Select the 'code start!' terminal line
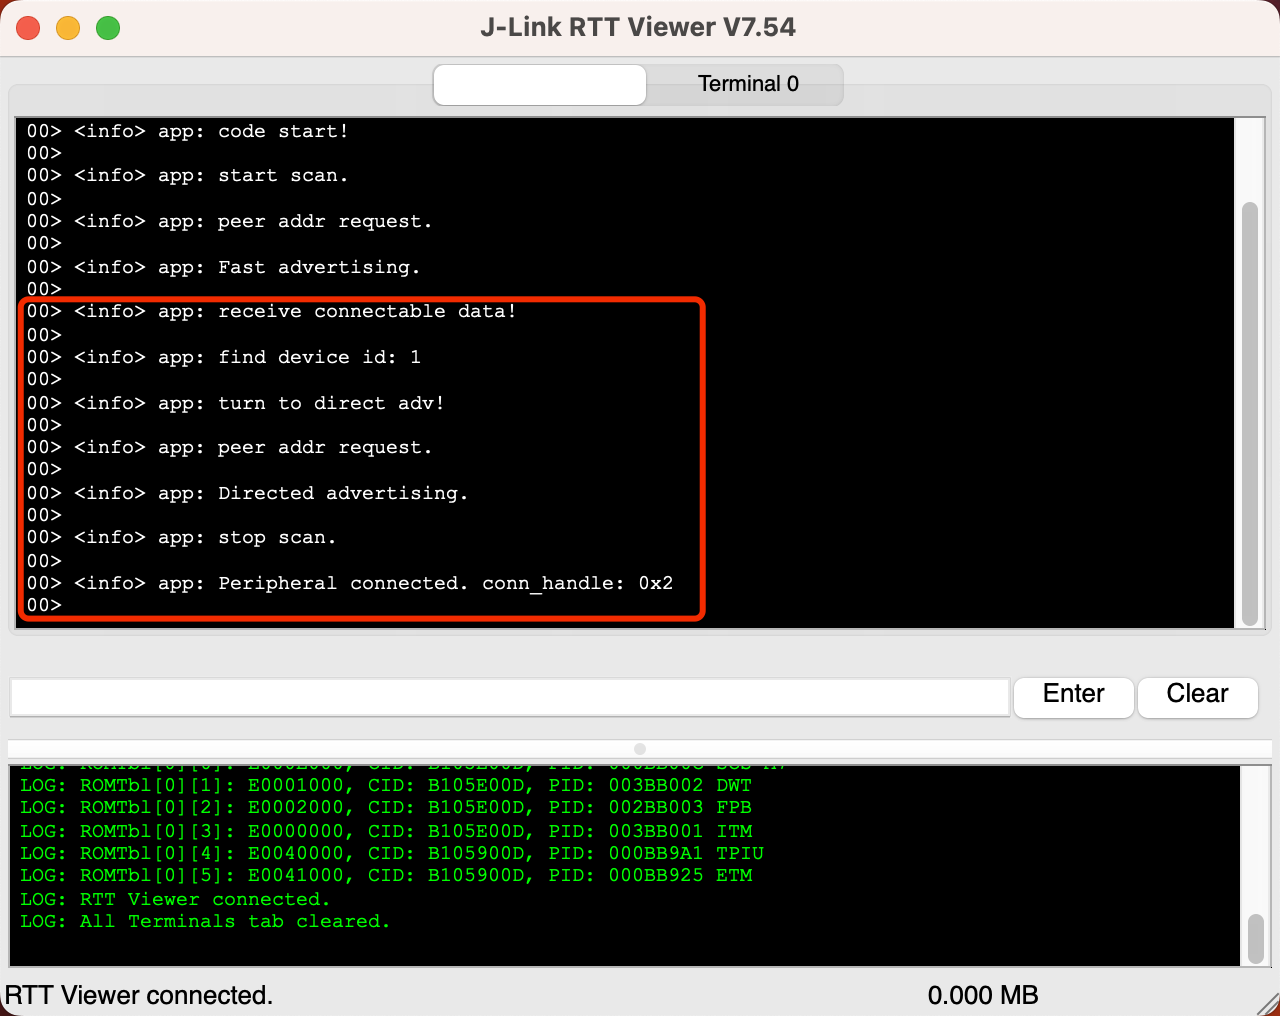Image resolution: width=1280 pixels, height=1016 pixels. (x=188, y=131)
